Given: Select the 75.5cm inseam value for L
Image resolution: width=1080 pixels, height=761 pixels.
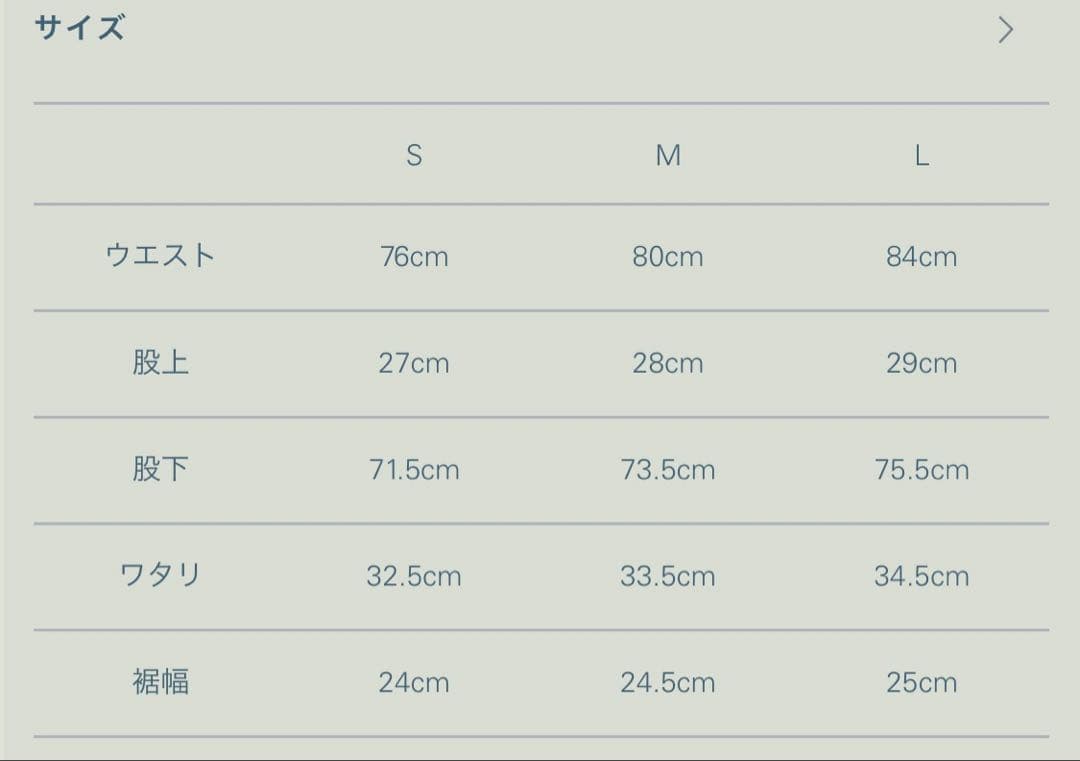Looking at the screenshot, I should 923,469.
